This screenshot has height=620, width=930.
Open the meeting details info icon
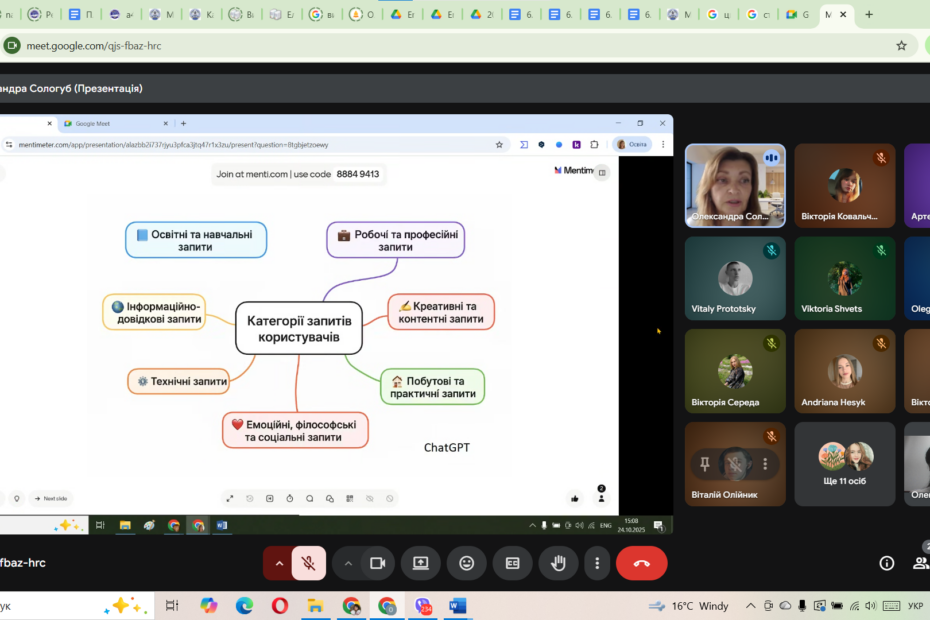886,563
